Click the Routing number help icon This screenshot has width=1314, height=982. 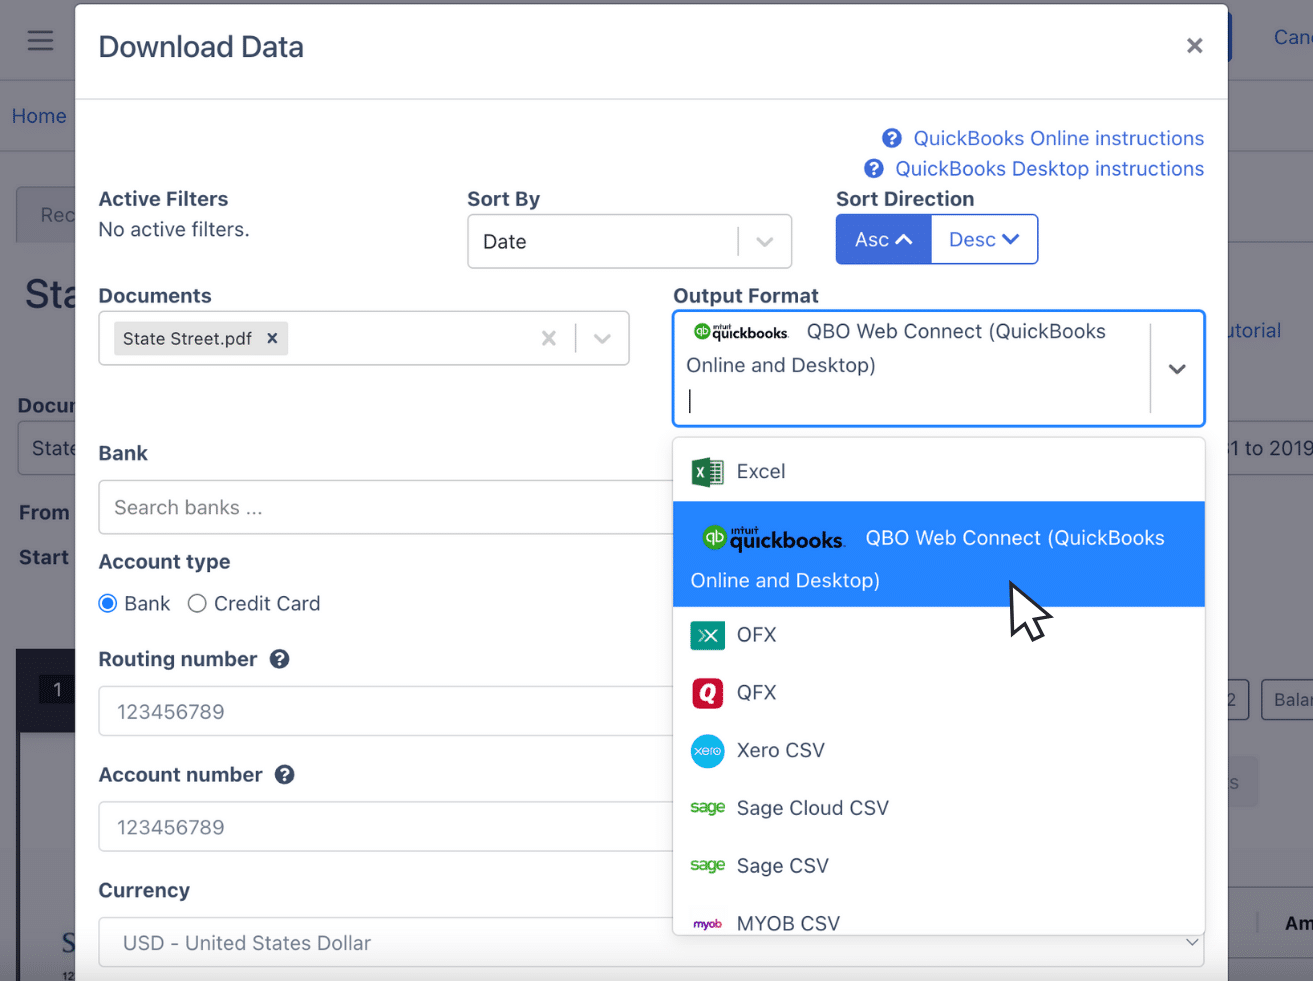point(280,659)
